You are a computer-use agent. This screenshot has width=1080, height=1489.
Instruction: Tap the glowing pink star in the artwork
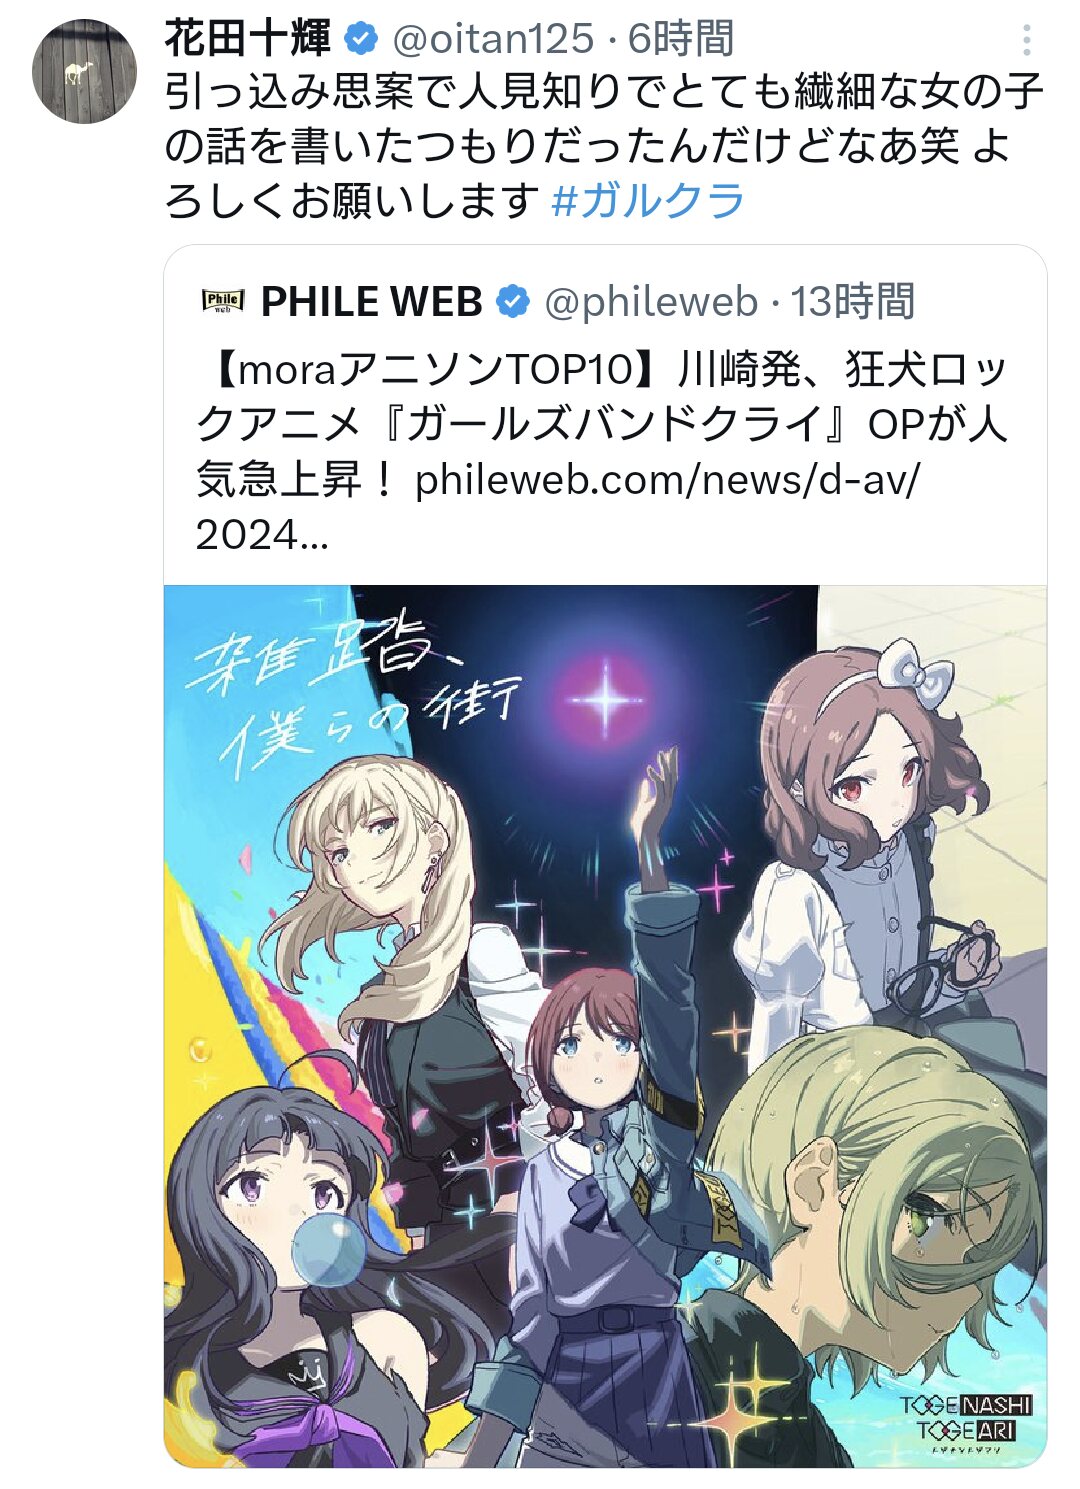605,697
